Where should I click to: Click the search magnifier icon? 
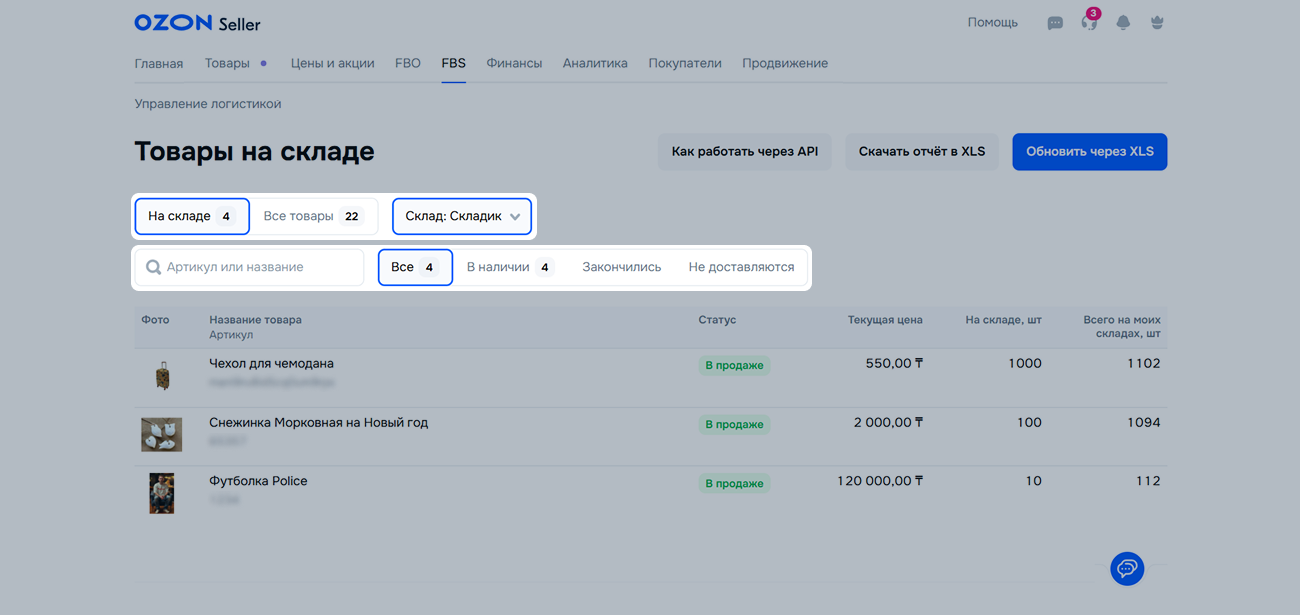click(153, 267)
